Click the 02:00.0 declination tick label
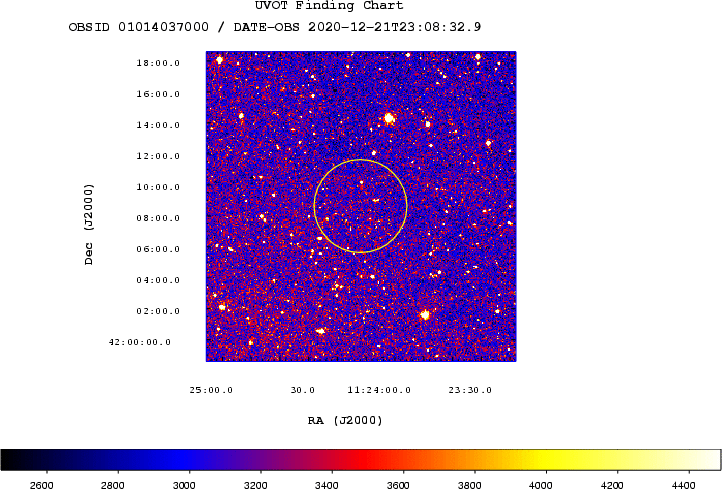The height and width of the screenshot is (489, 722). click(x=158, y=311)
